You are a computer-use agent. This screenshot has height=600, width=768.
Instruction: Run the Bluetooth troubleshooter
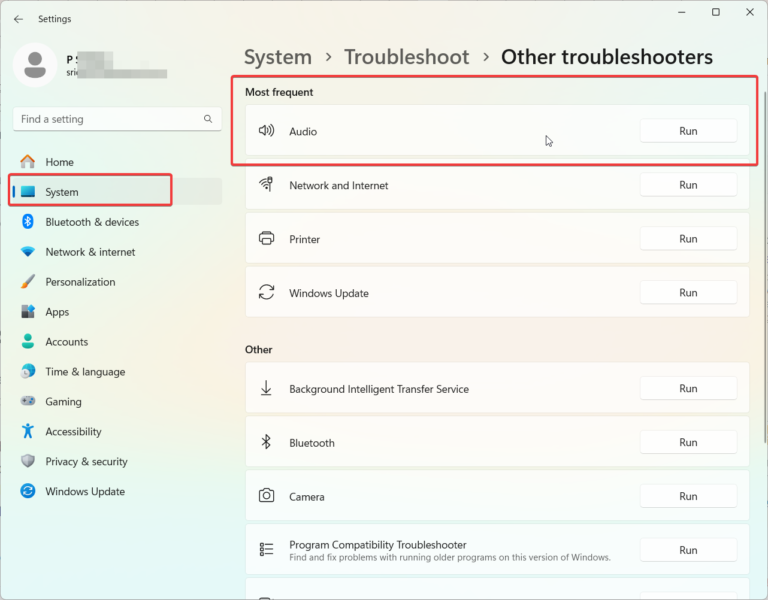pos(688,443)
